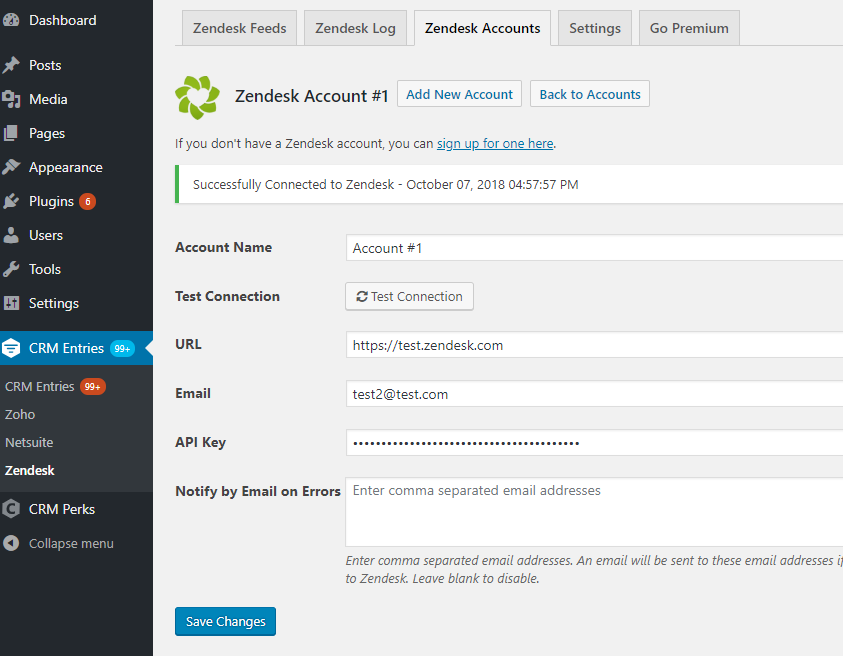
Task: Click the API Key label
Action: tap(201, 442)
